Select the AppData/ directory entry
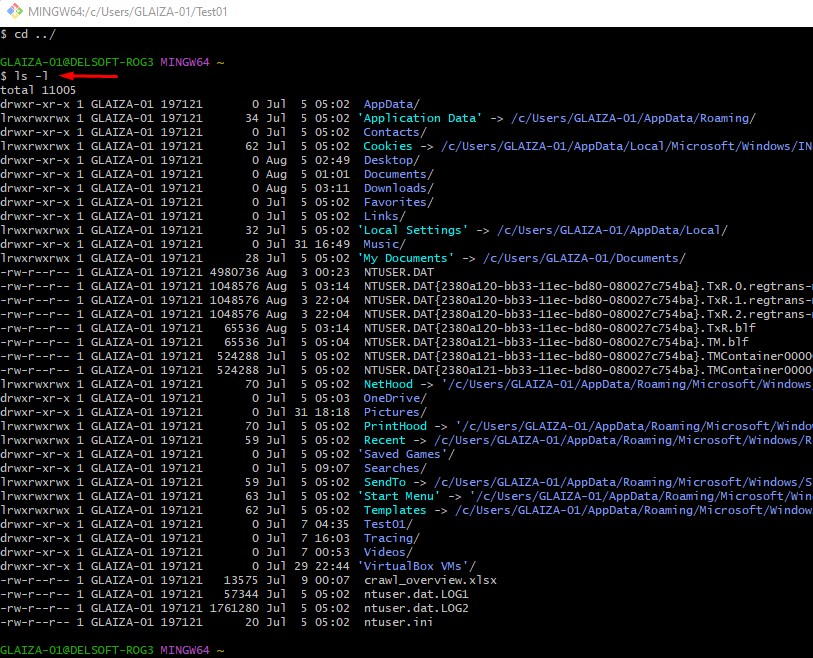This screenshot has height=658, width=813. point(391,104)
